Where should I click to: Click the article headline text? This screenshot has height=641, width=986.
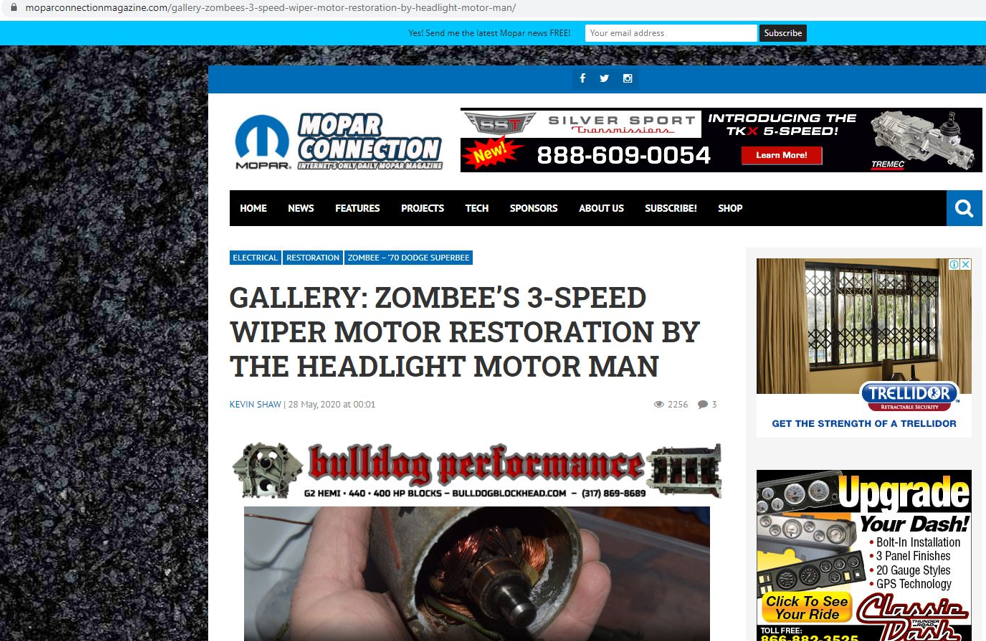point(464,332)
